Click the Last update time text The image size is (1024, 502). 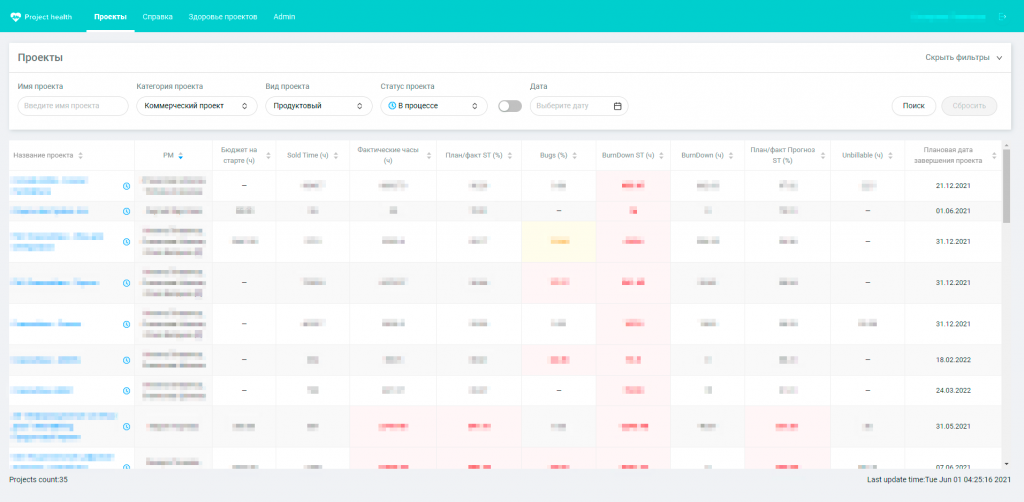940,480
